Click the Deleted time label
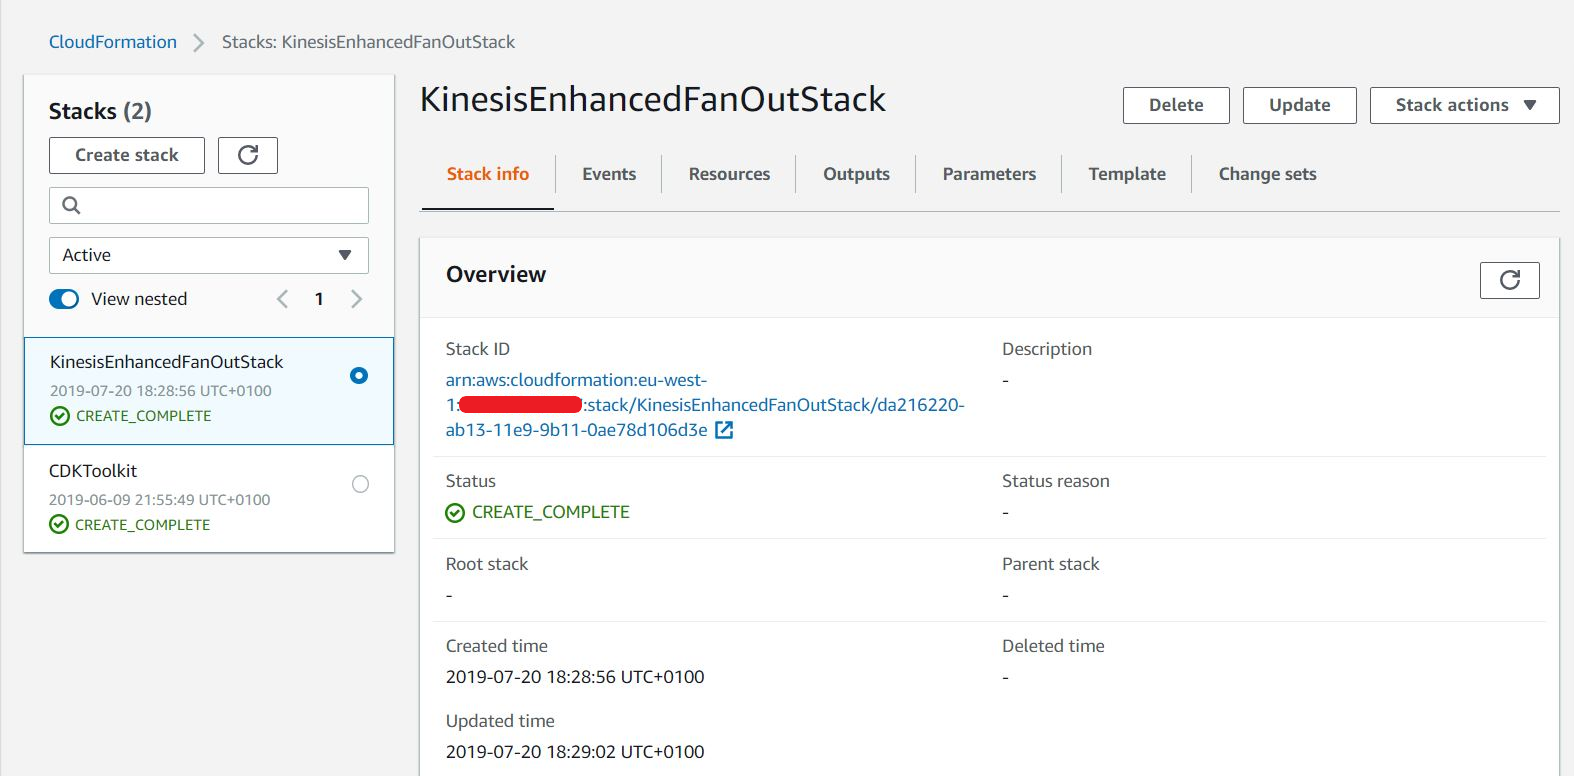The width and height of the screenshot is (1574, 776). (1053, 646)
